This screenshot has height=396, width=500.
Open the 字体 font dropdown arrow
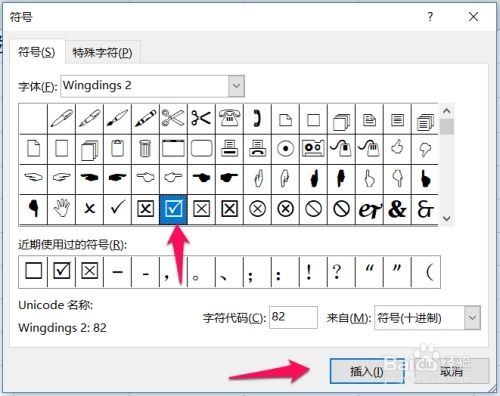(236, 86)
